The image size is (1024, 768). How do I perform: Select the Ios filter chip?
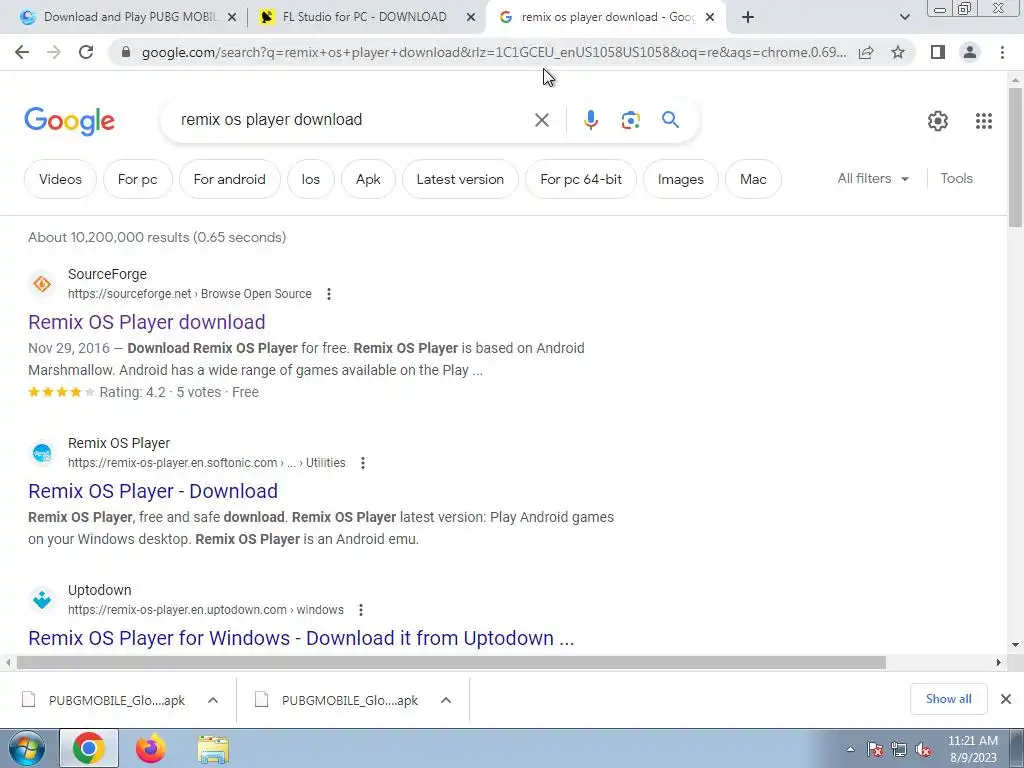[x=311, y=179]
